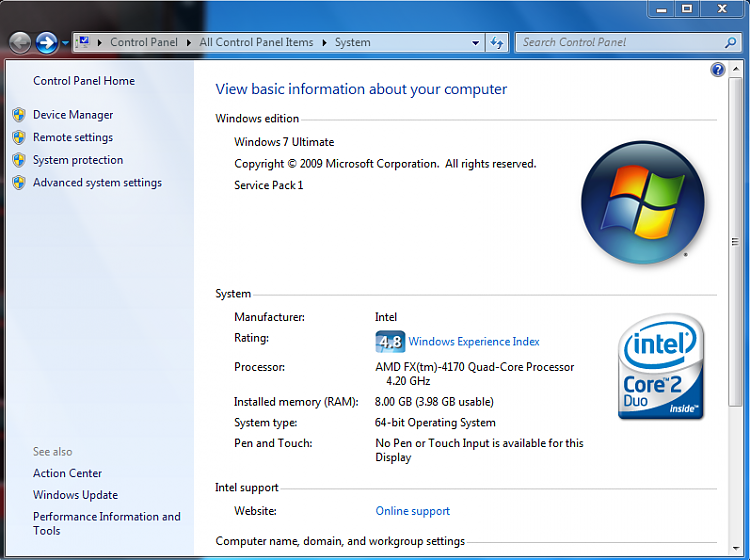Expand arrow after Control Panel breadcrumb
The image size is (750, 560).
click(x=189, y=43)
